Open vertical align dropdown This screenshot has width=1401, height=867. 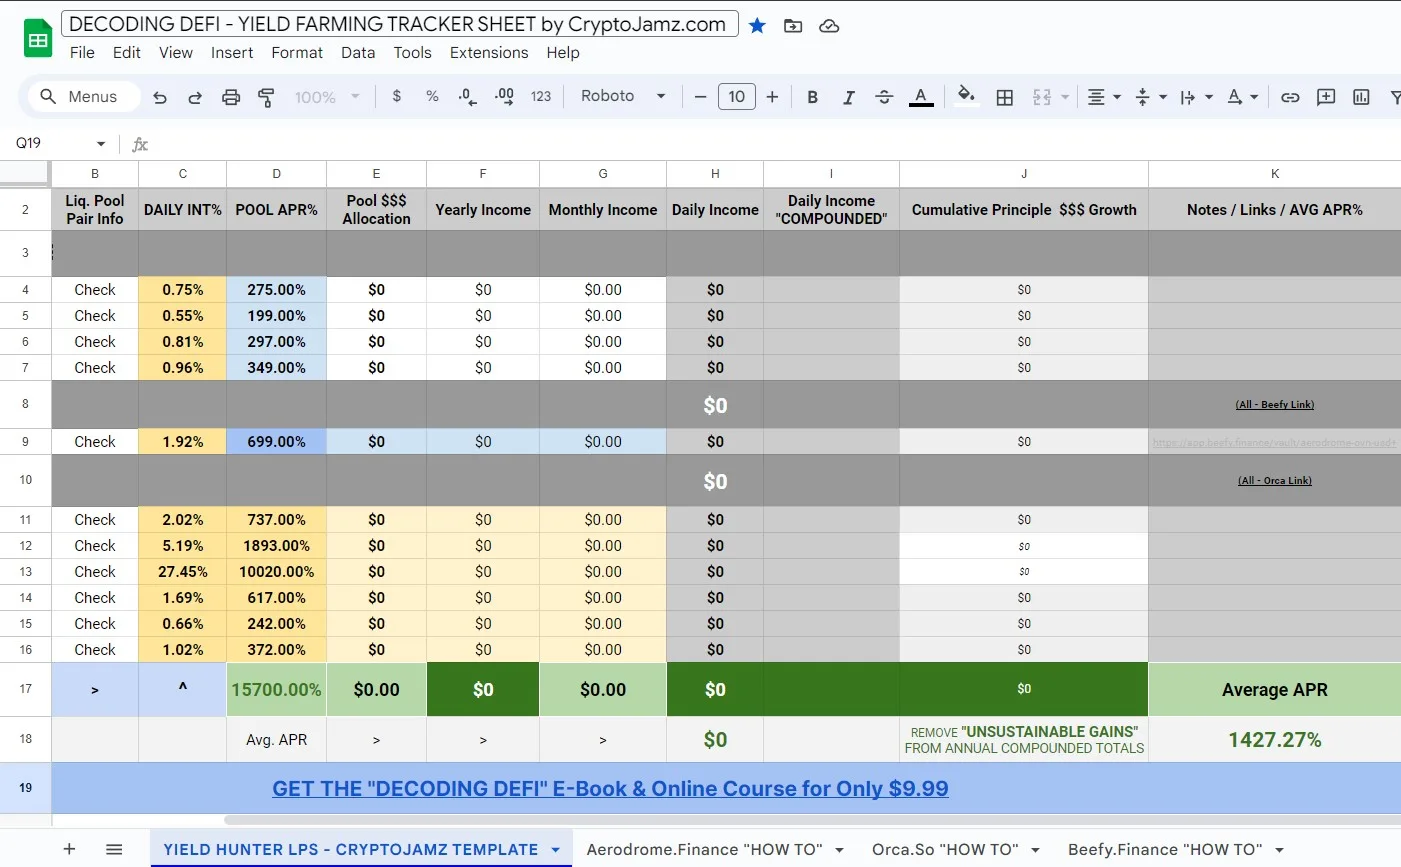coord(1150,97)
